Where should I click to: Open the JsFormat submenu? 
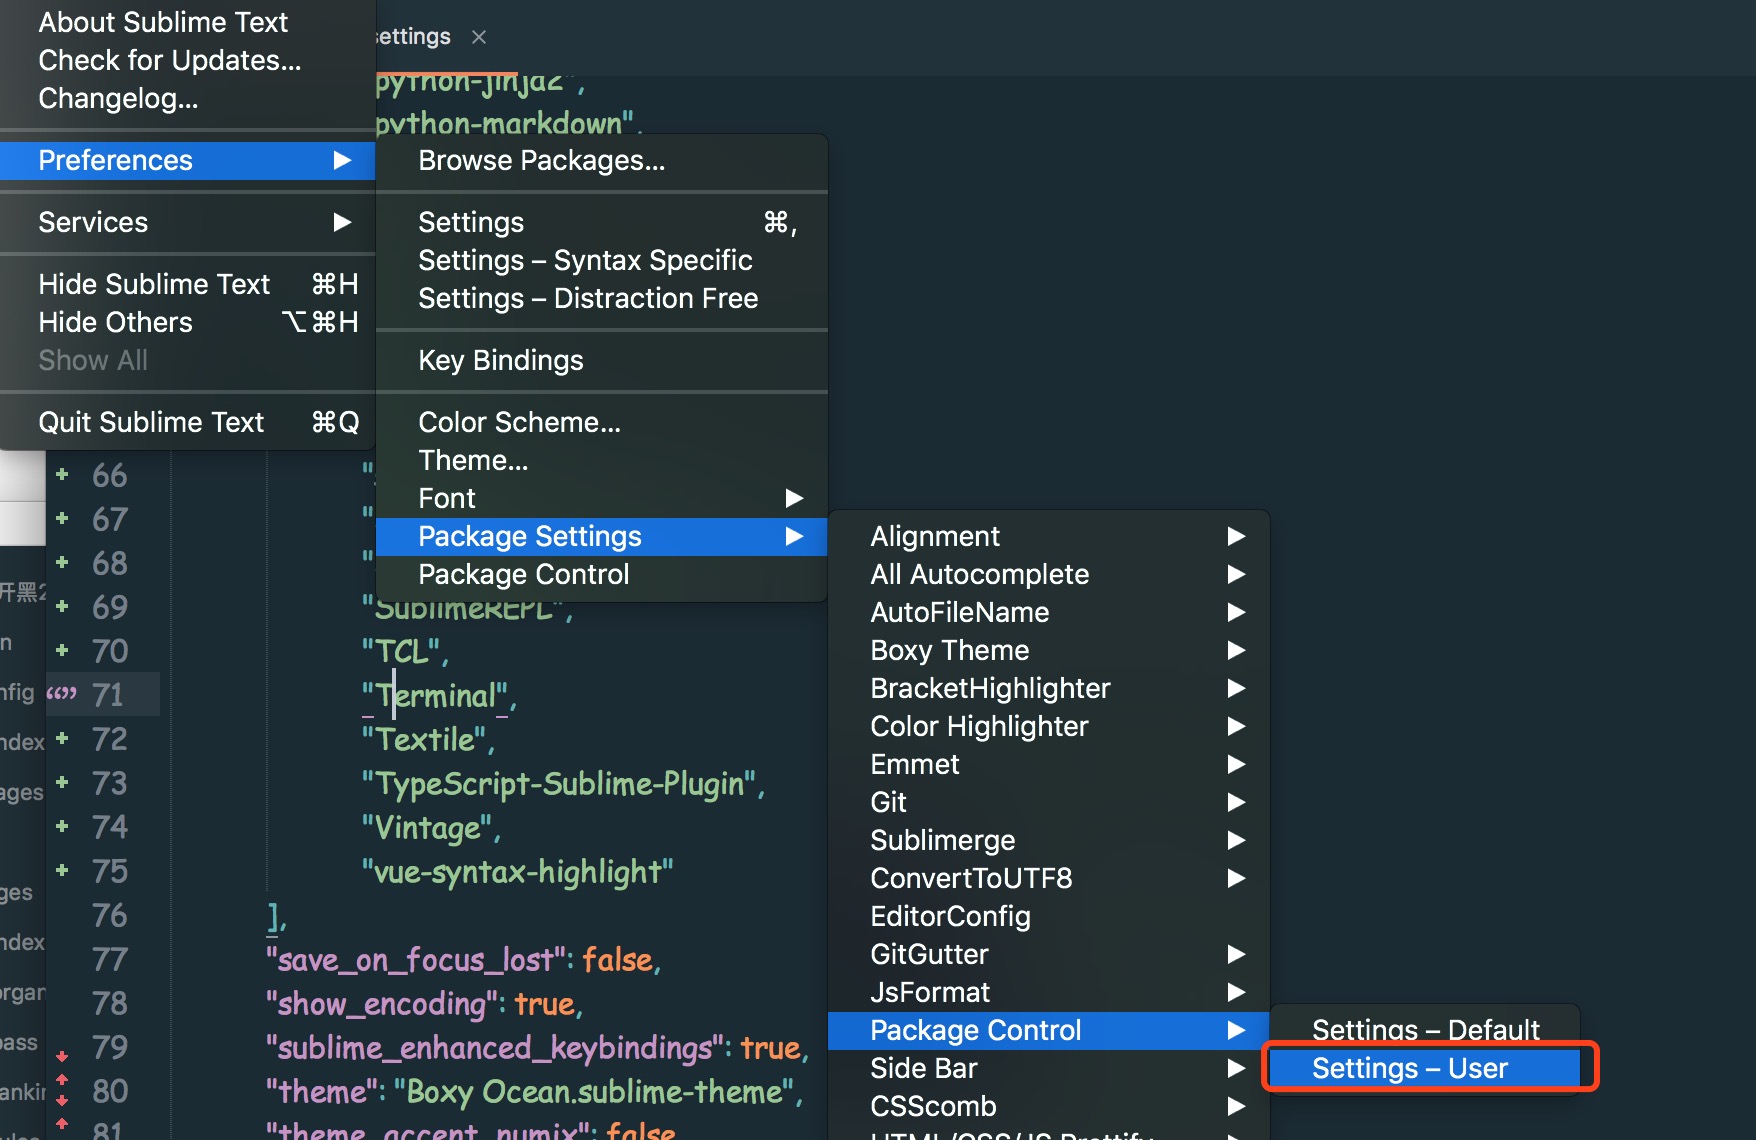point(1048,992)
